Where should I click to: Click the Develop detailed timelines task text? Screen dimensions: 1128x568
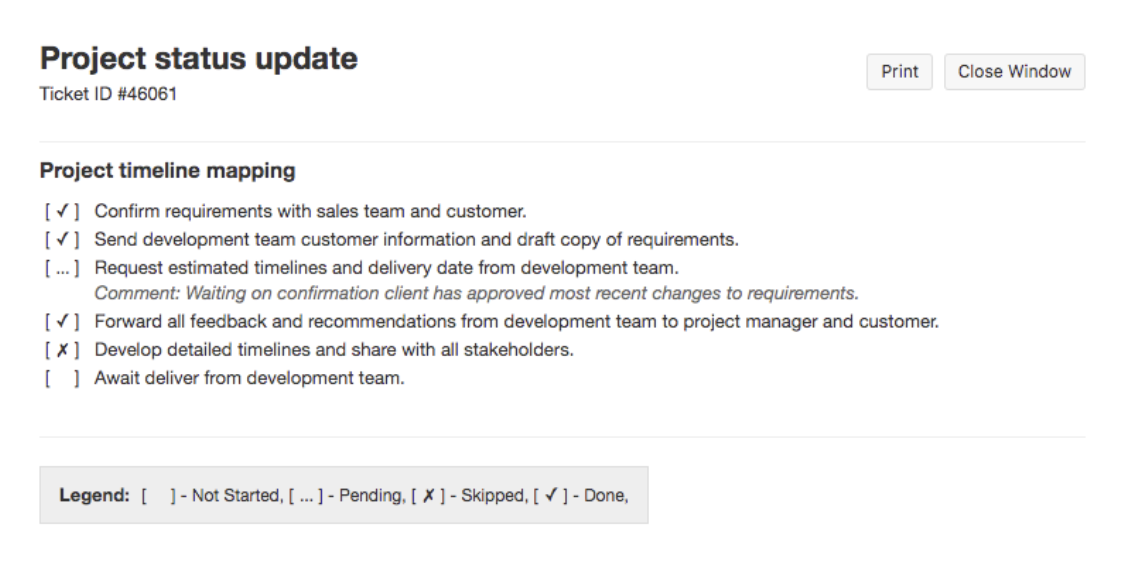334,350
